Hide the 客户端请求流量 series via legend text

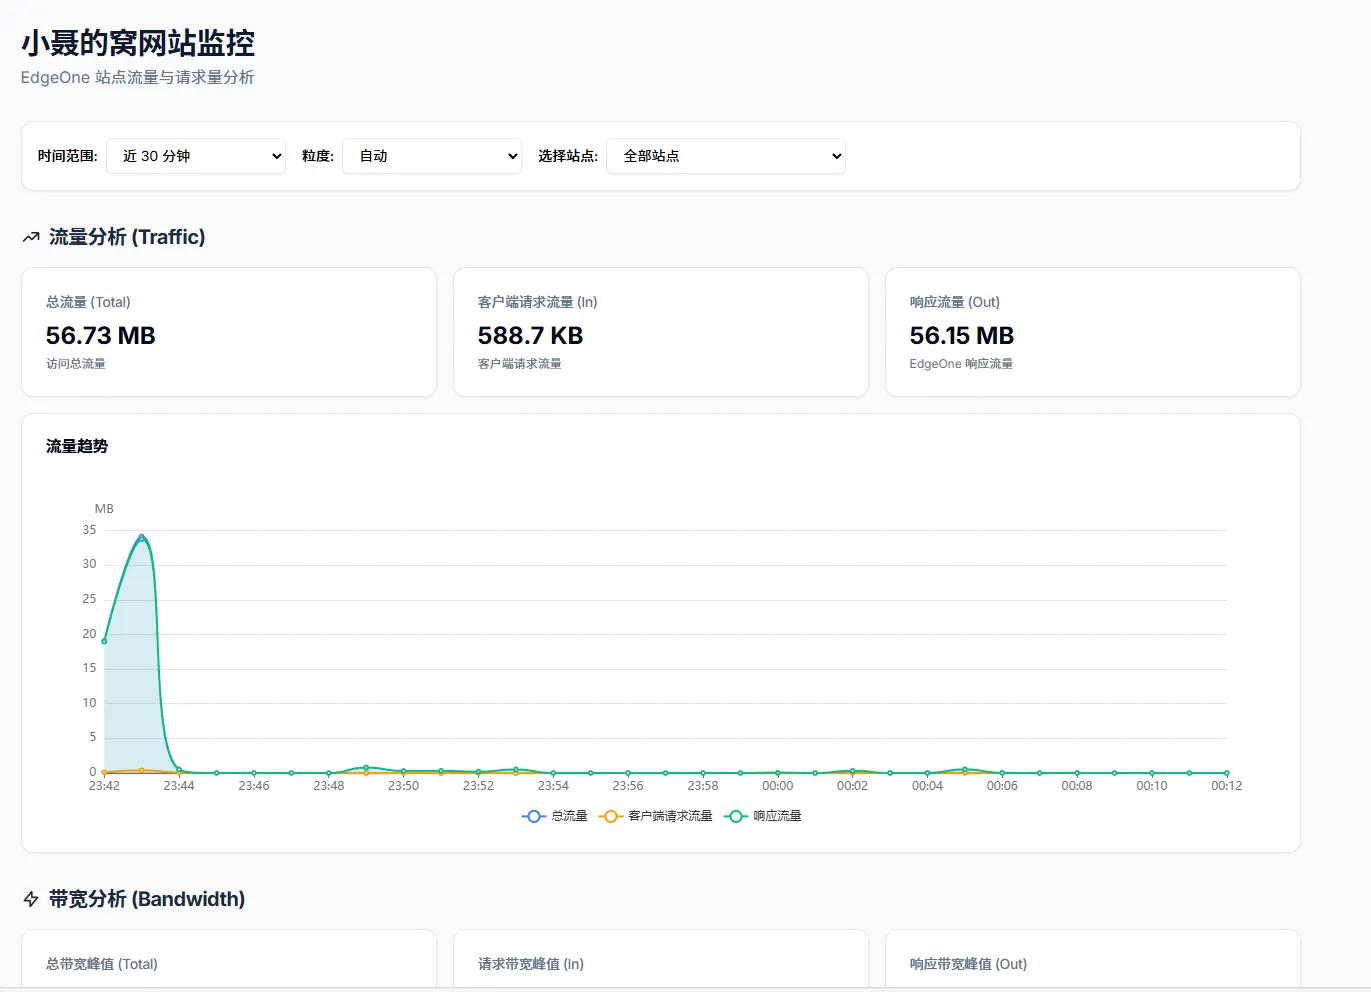pos(670,816)
